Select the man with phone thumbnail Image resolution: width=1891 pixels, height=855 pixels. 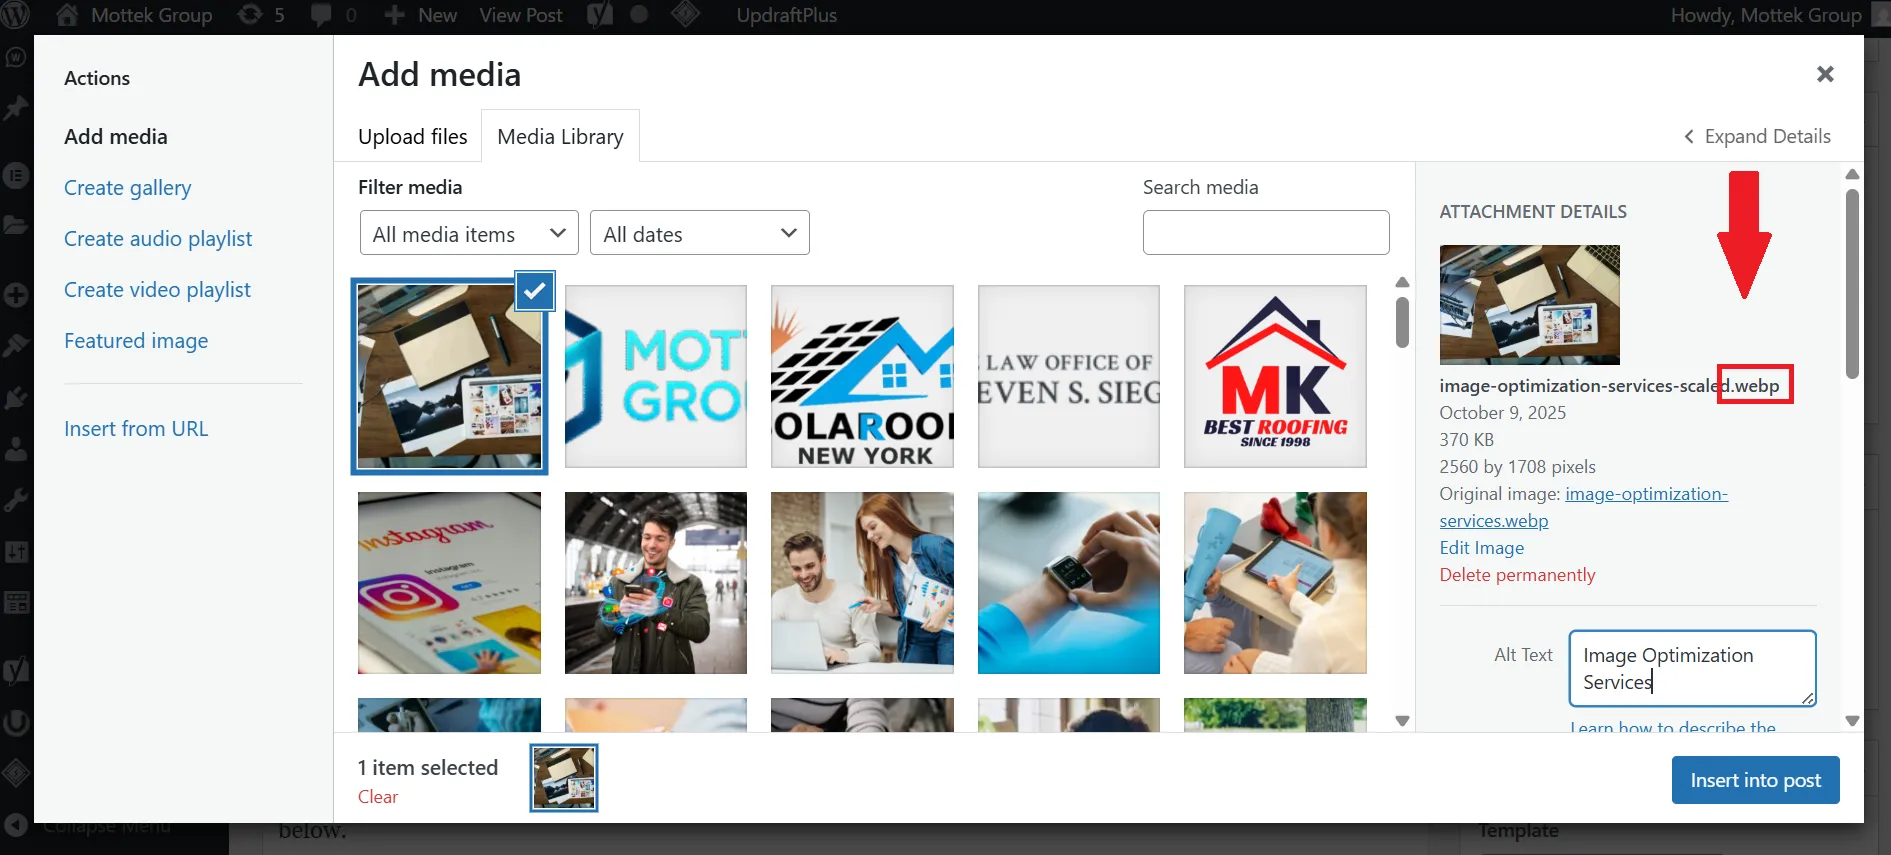(x=655, y=583)
